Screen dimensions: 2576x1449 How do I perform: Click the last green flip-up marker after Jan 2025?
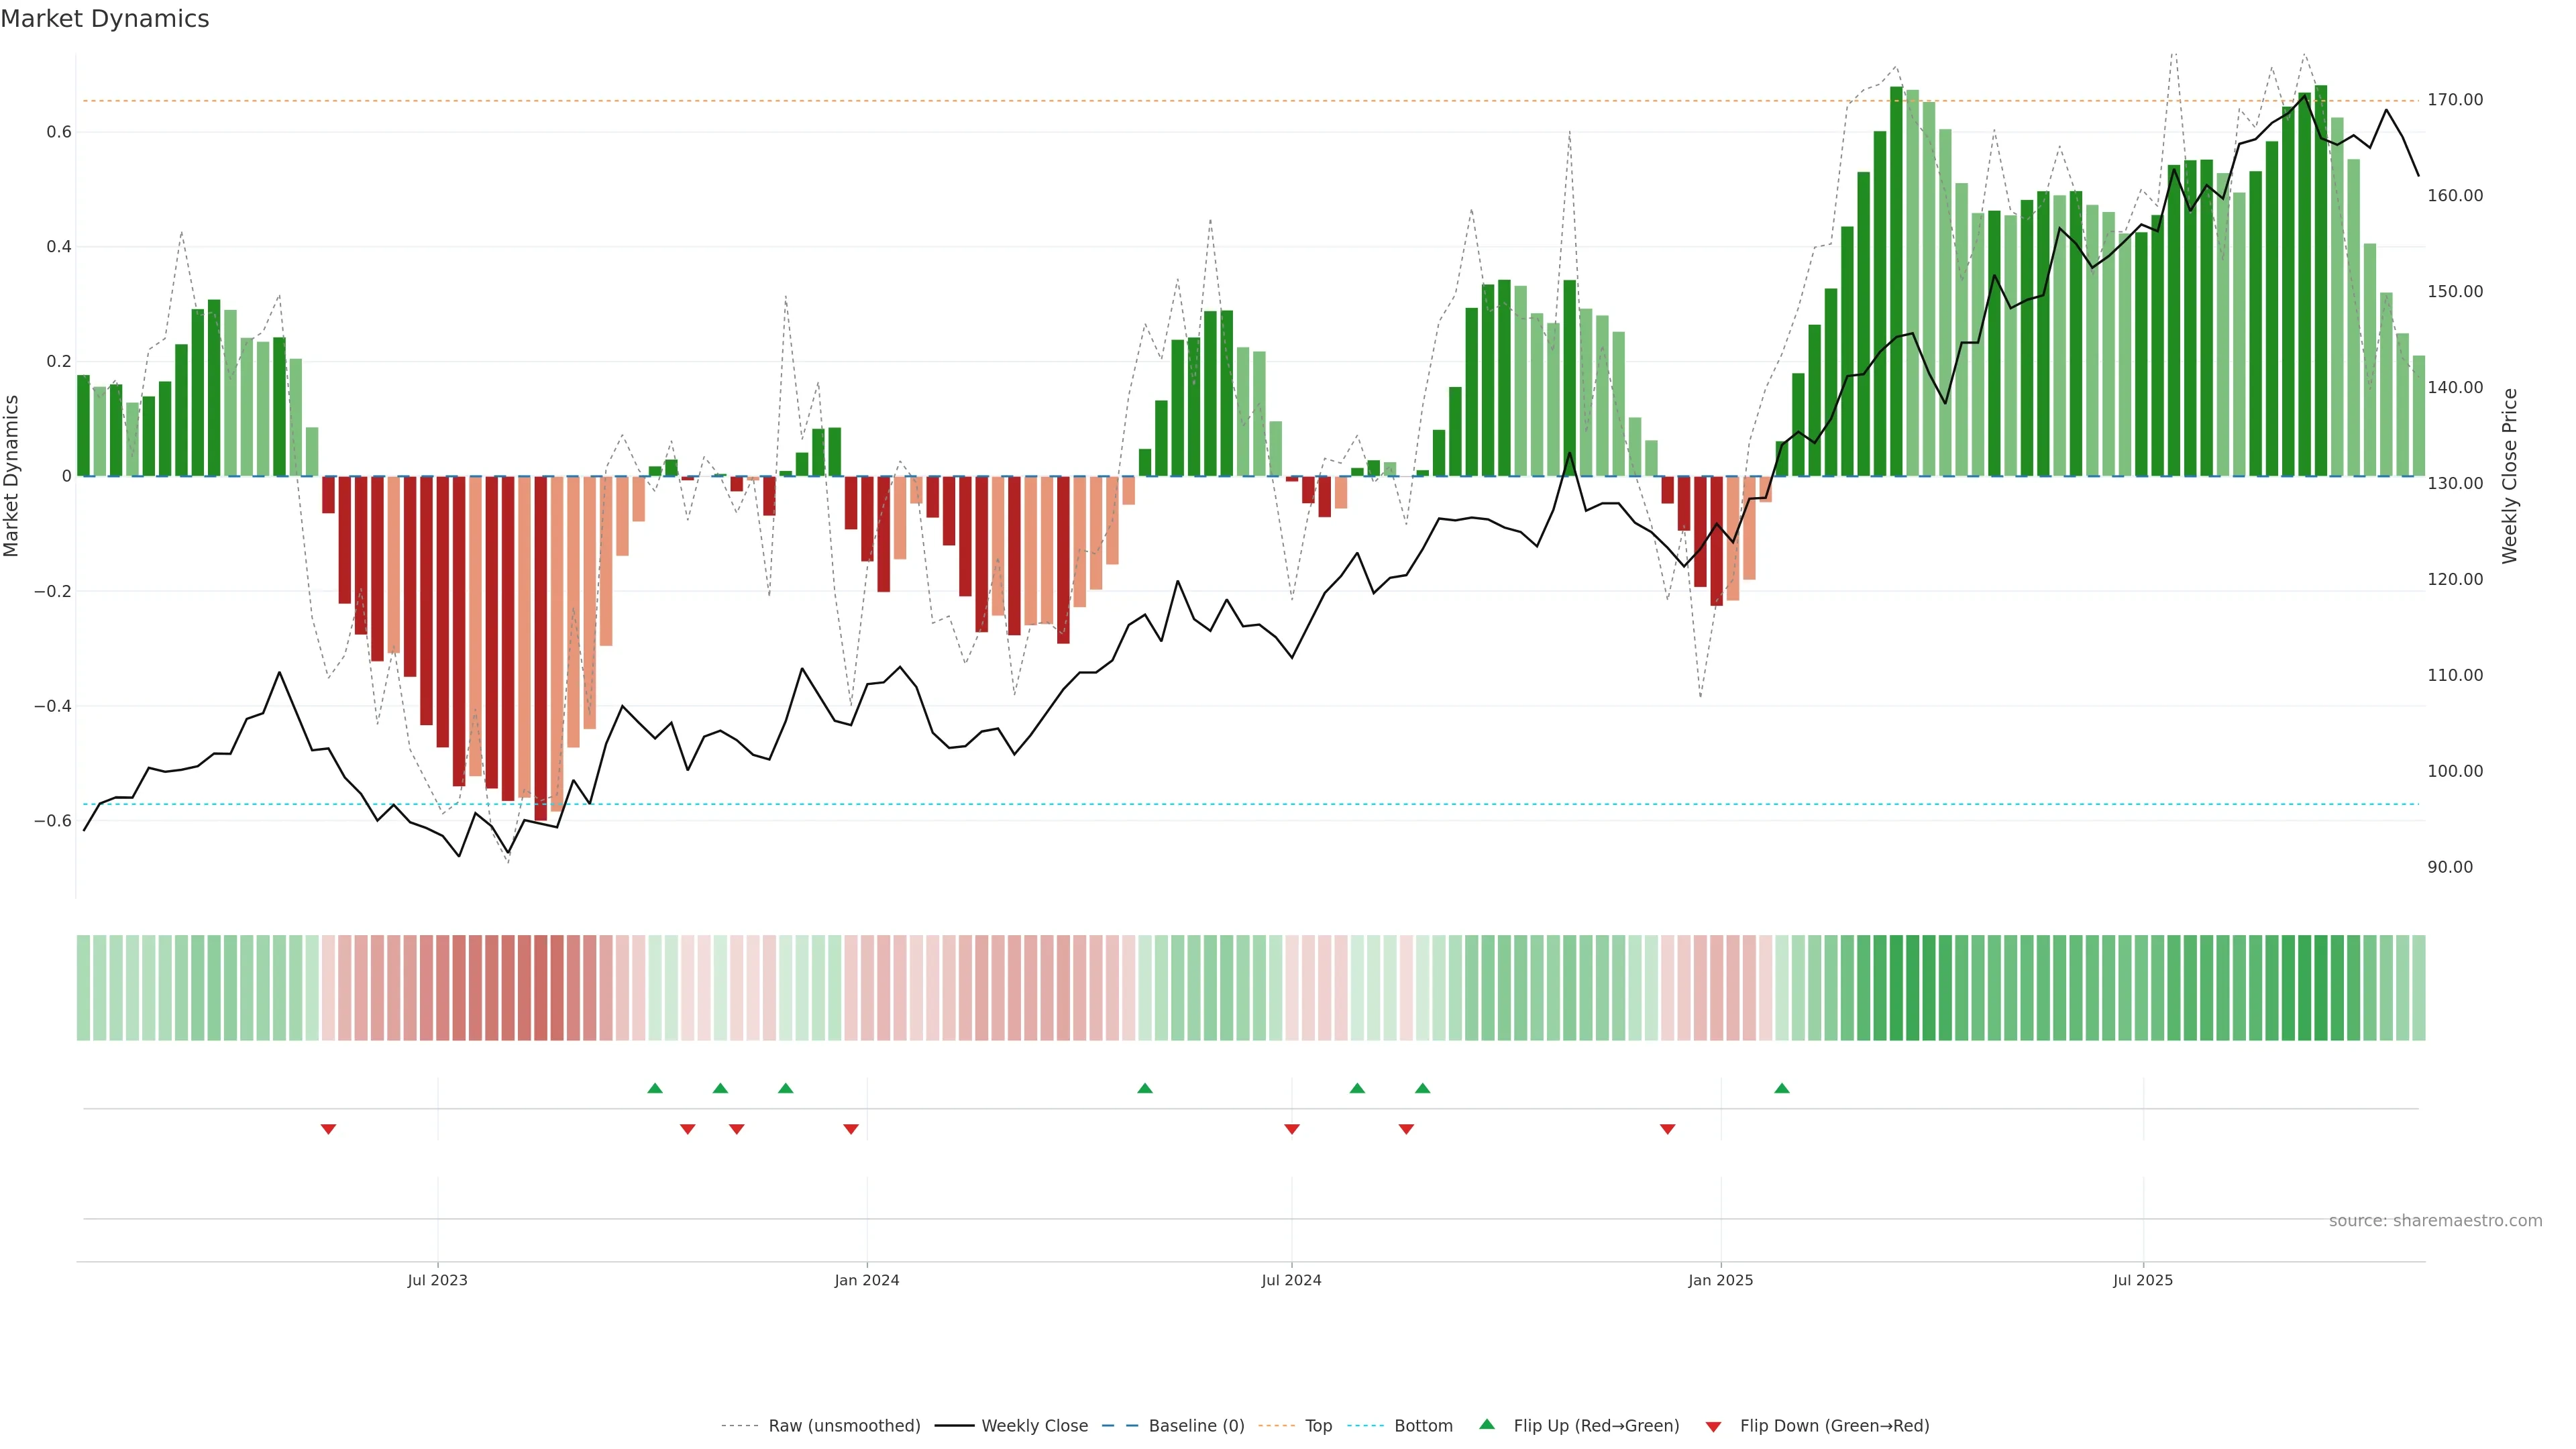click(1781, 1088)
